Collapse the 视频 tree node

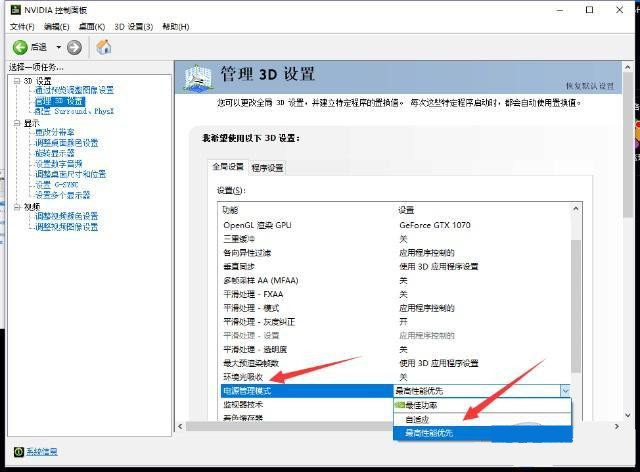click(x=17, y=207)
